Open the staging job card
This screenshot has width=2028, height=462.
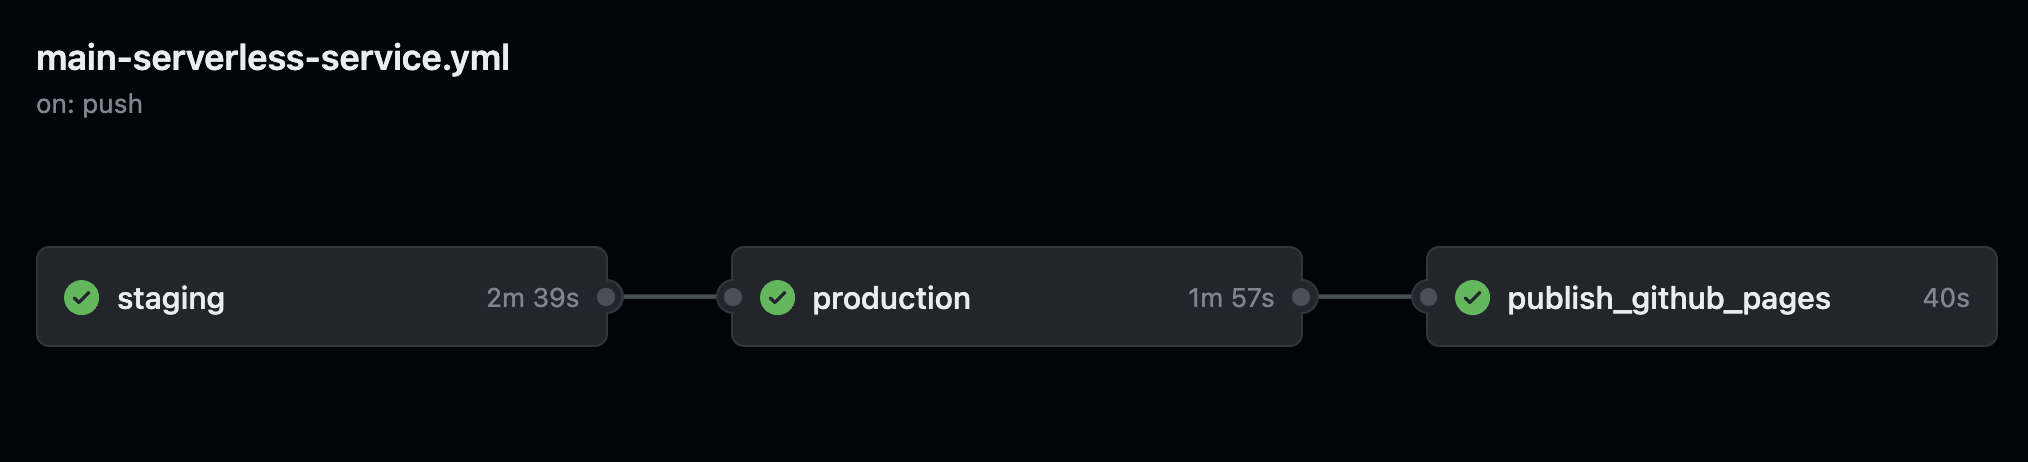(322, 297)
